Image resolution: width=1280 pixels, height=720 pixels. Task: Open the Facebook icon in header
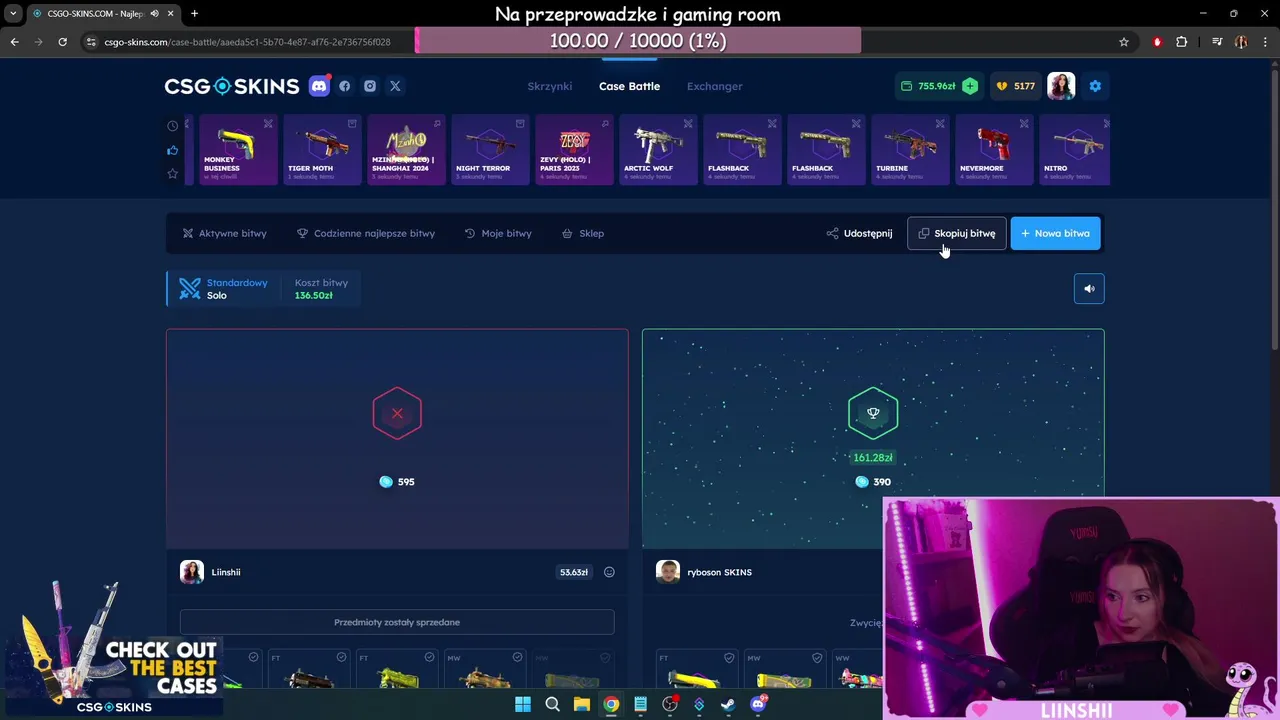coord(345,86)
